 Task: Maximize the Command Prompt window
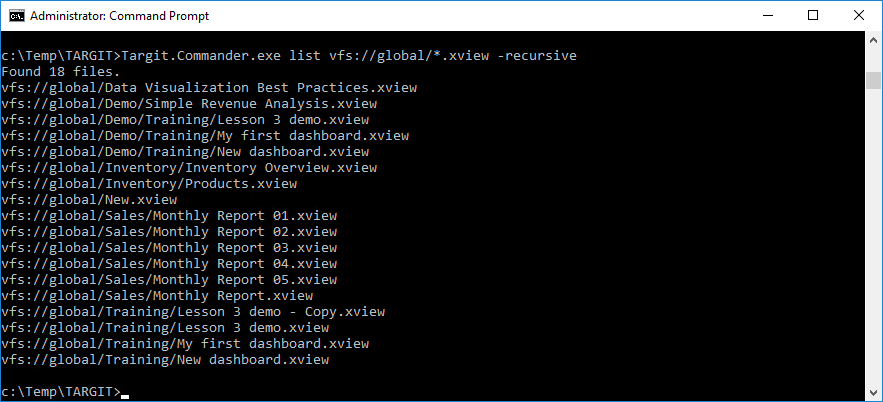pos(813,15)
